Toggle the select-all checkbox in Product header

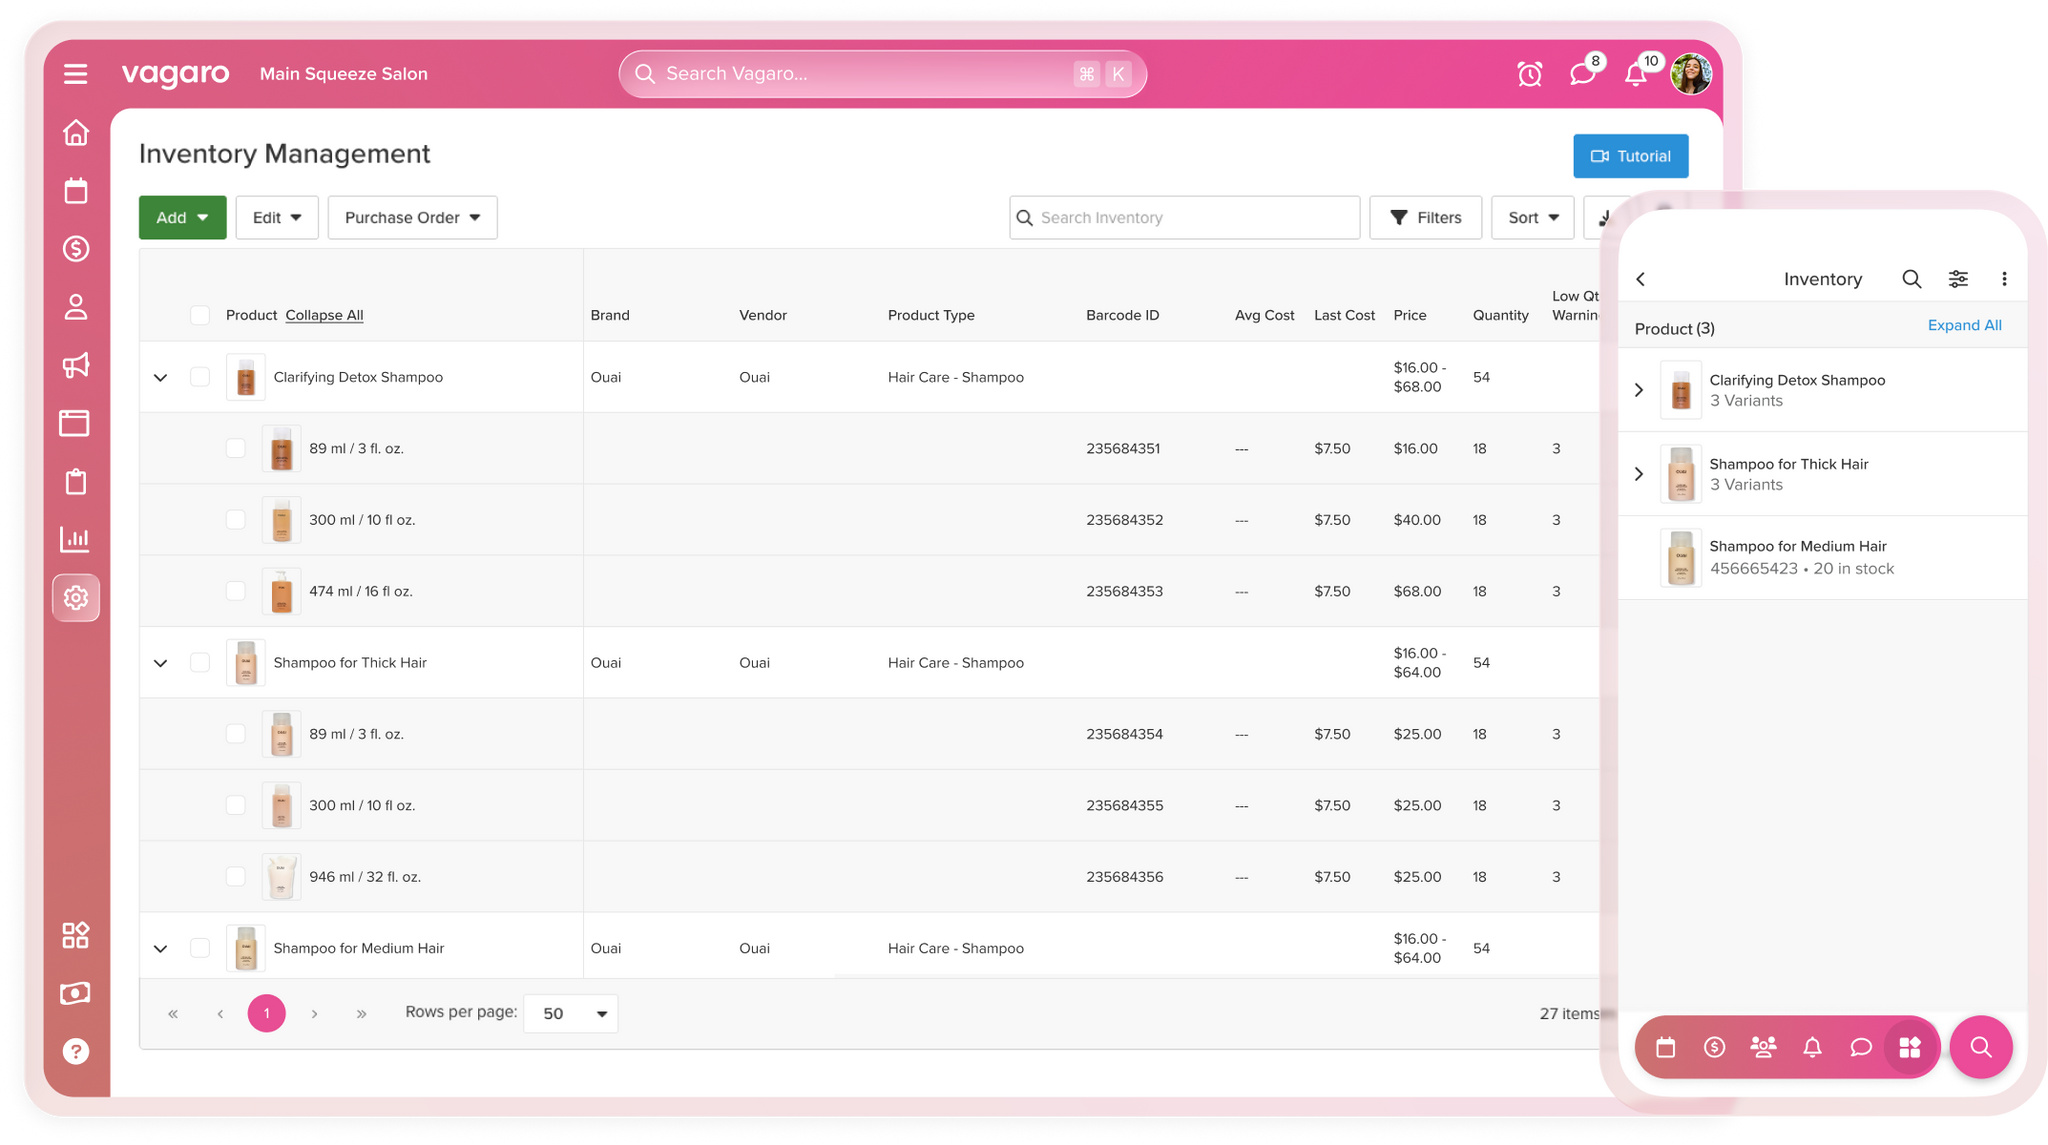click(200, 315)
